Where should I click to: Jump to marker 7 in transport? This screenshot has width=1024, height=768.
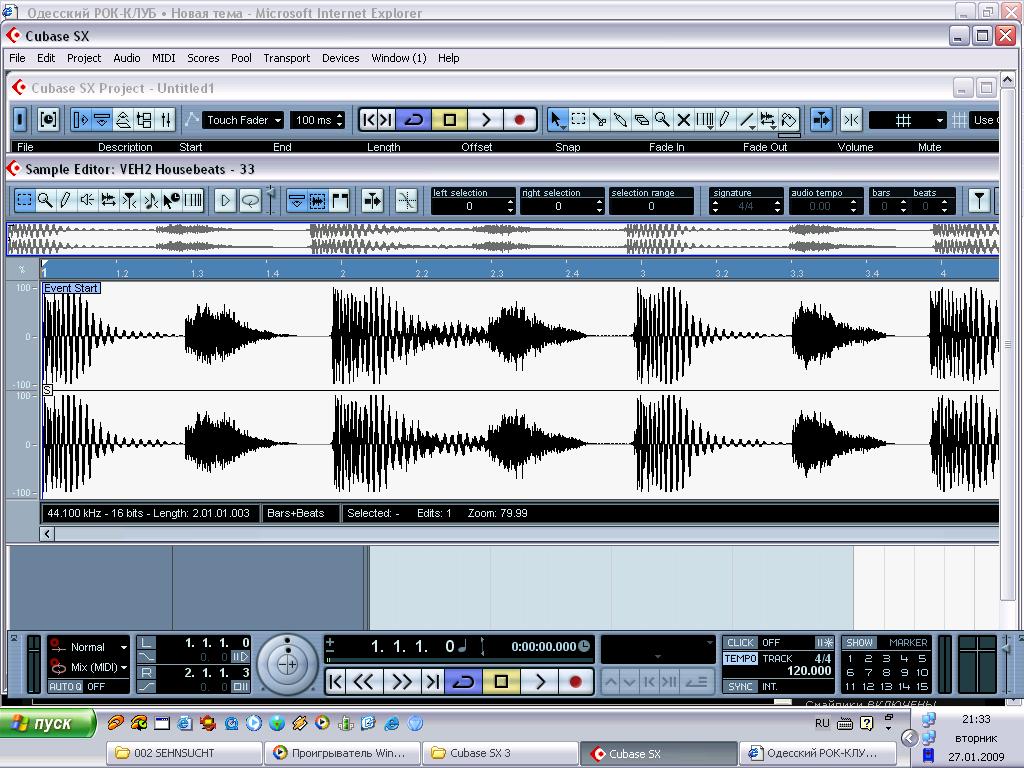coord(868,672)
